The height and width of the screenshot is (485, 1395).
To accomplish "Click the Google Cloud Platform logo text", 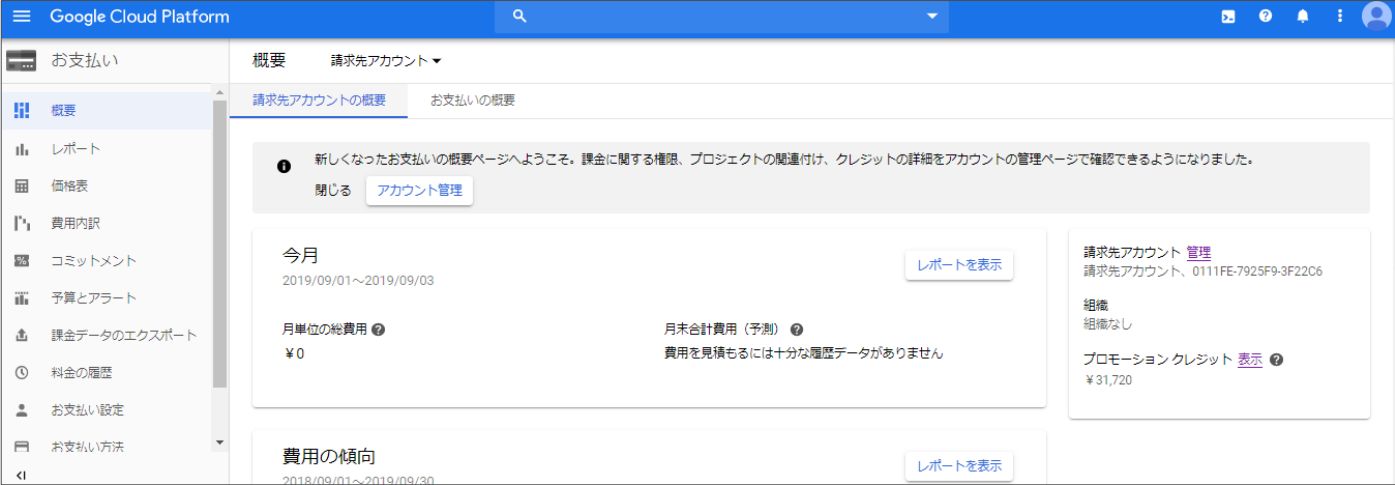I will [139, 17].
